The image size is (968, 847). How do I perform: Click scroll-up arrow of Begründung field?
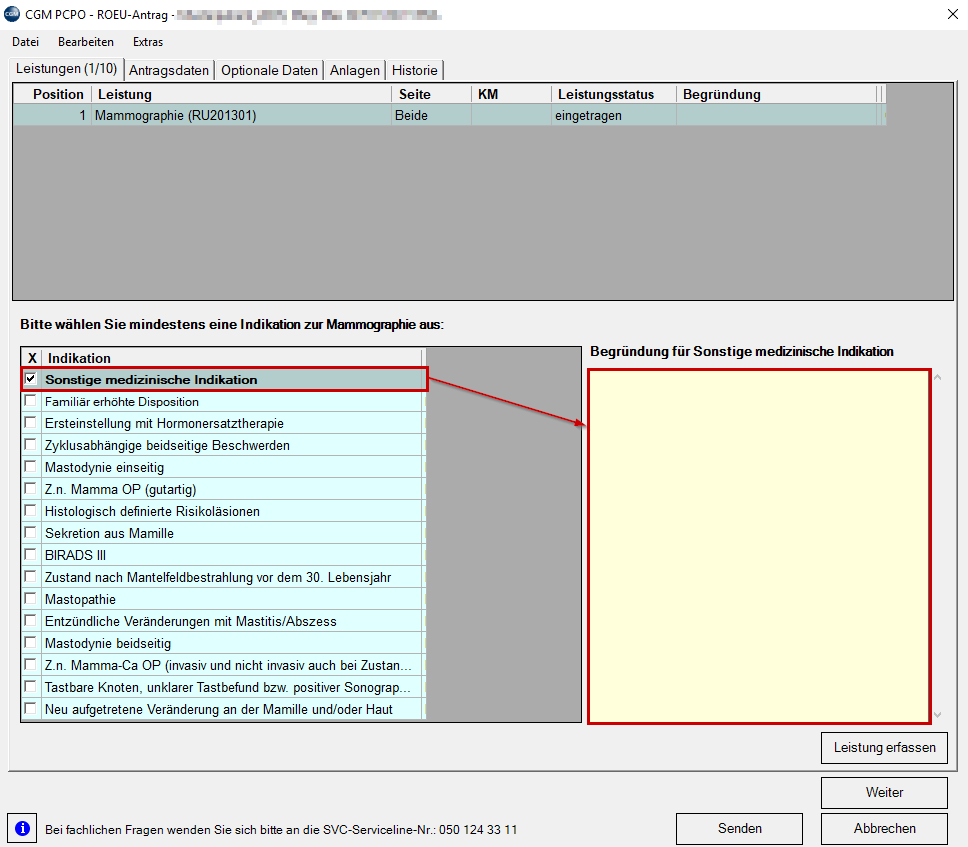937,377
